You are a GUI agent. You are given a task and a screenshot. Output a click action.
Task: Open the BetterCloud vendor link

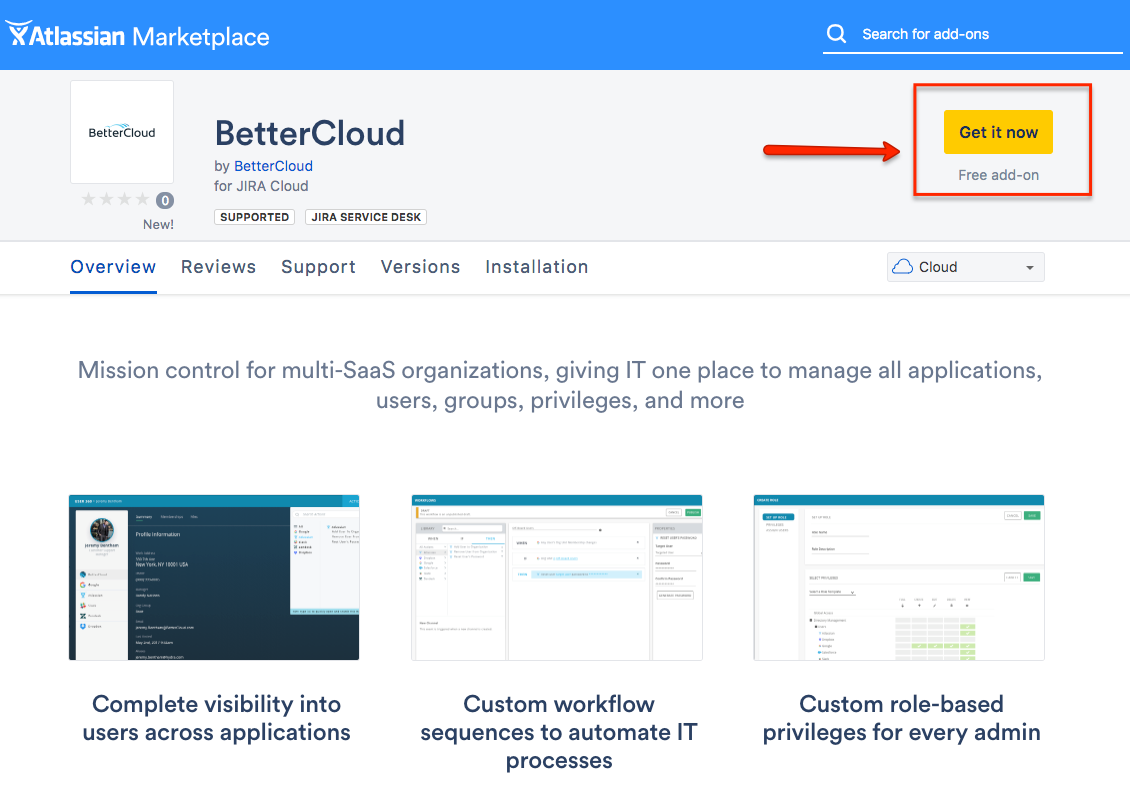pos(273,166)
